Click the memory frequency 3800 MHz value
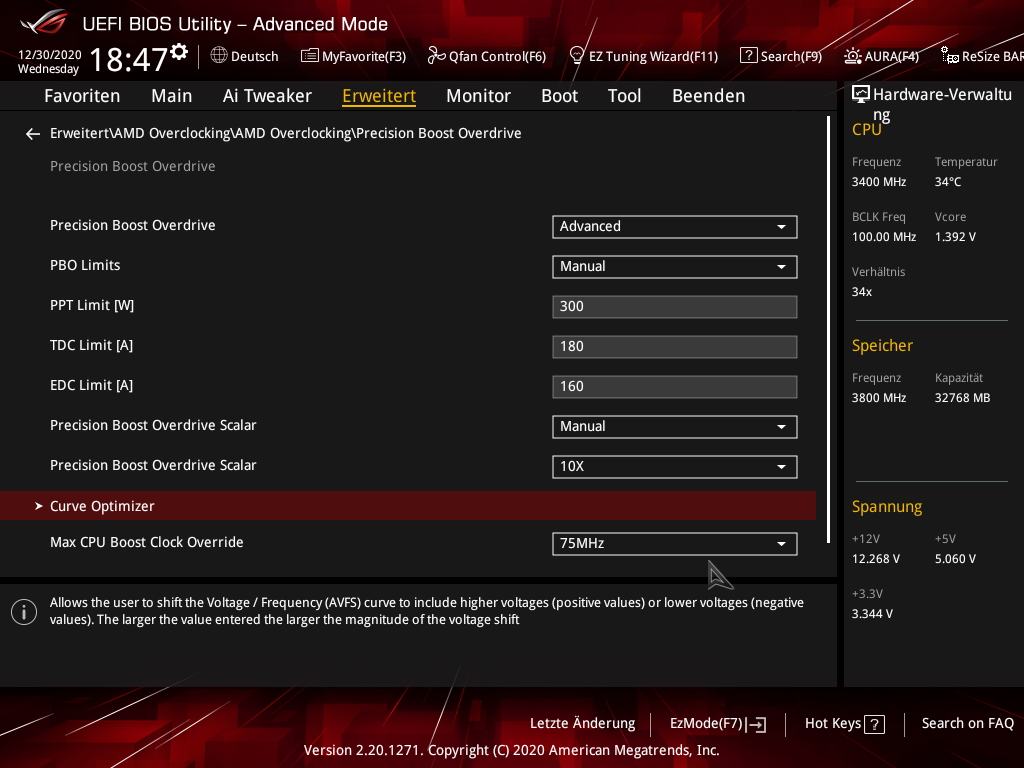The image size is (1024, 768). coord(878,398)
